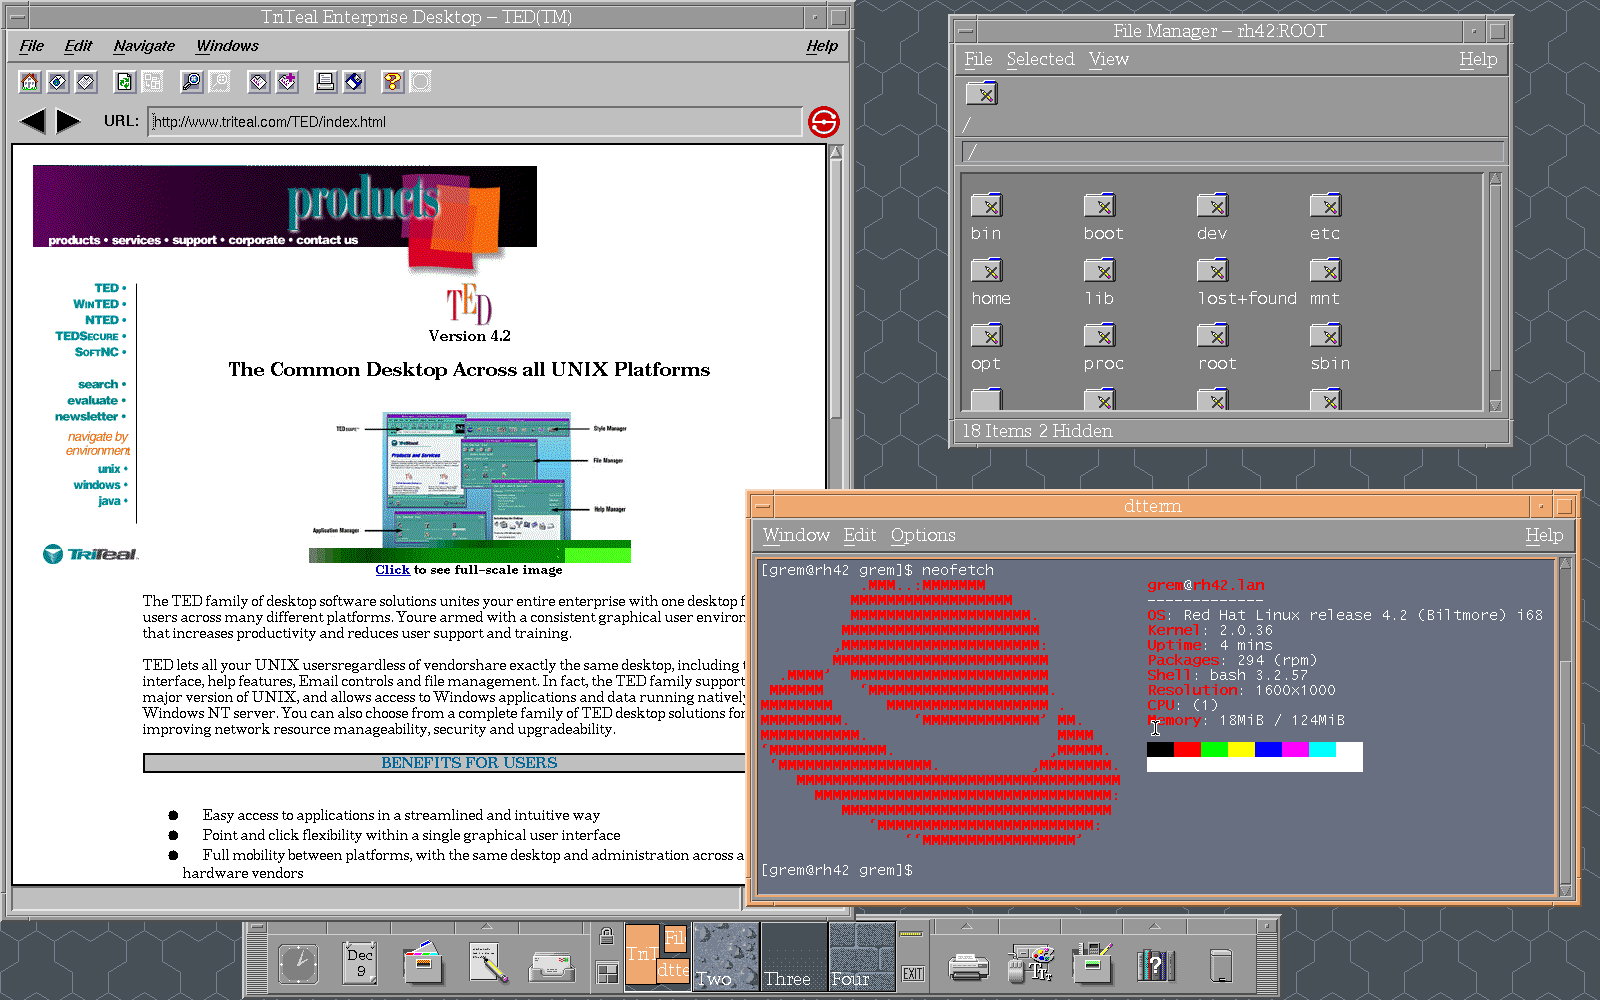Open Navigate menu in TED browser
This screenshot has height=1000, width=1600.
[x=144, y=46]
